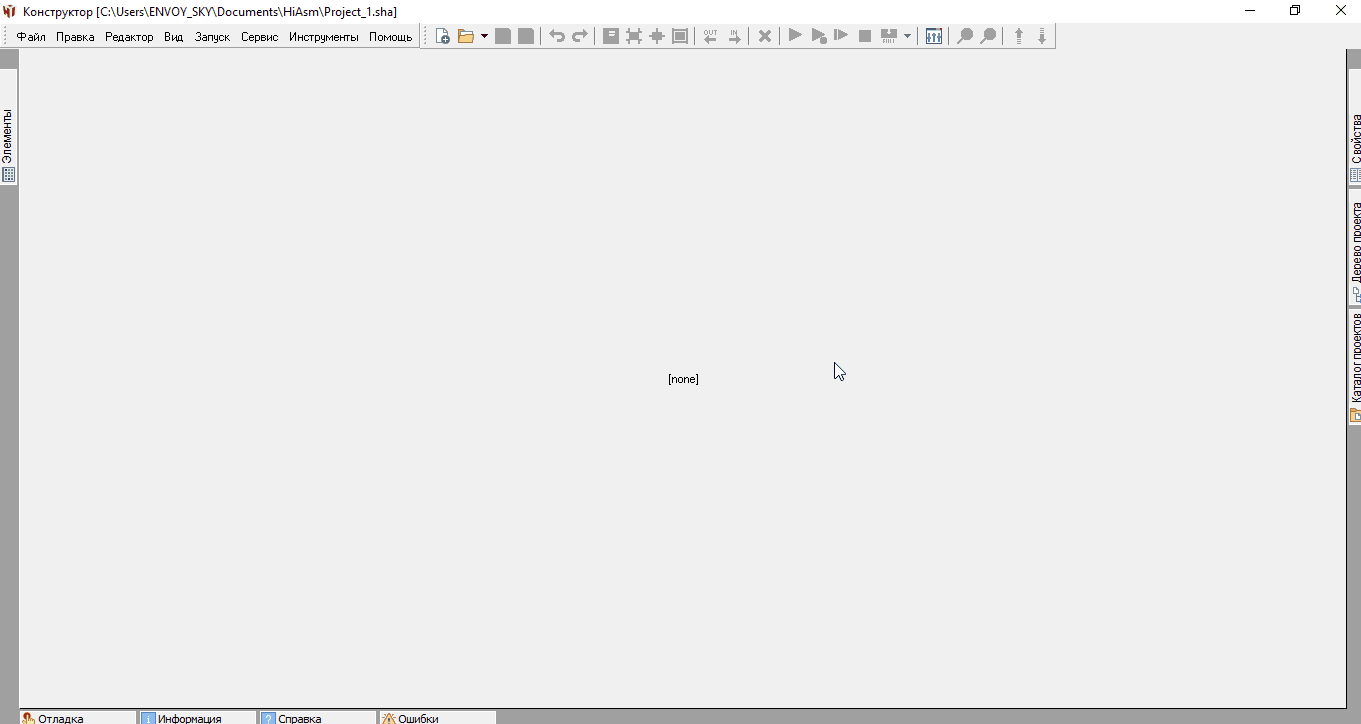Open the Правка menu
Viewport: 1361px width, 724px height.
point(75,37)
